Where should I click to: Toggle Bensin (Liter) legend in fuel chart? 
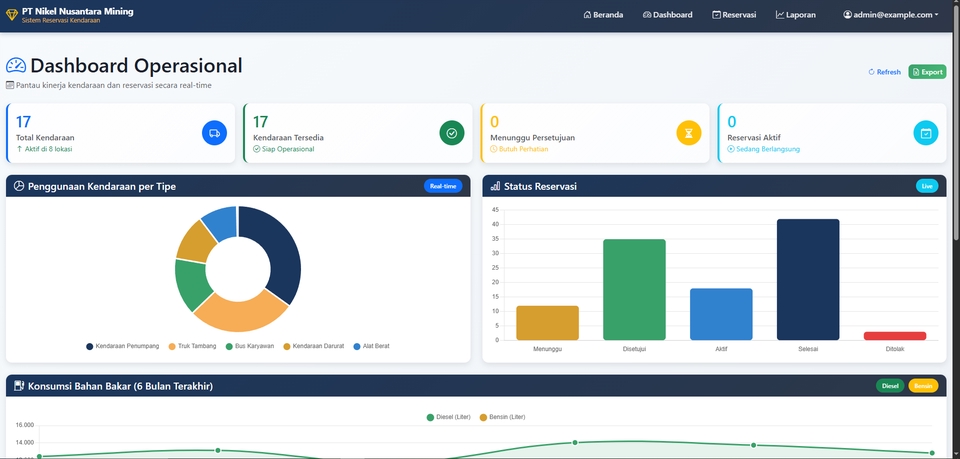(502, 417)
